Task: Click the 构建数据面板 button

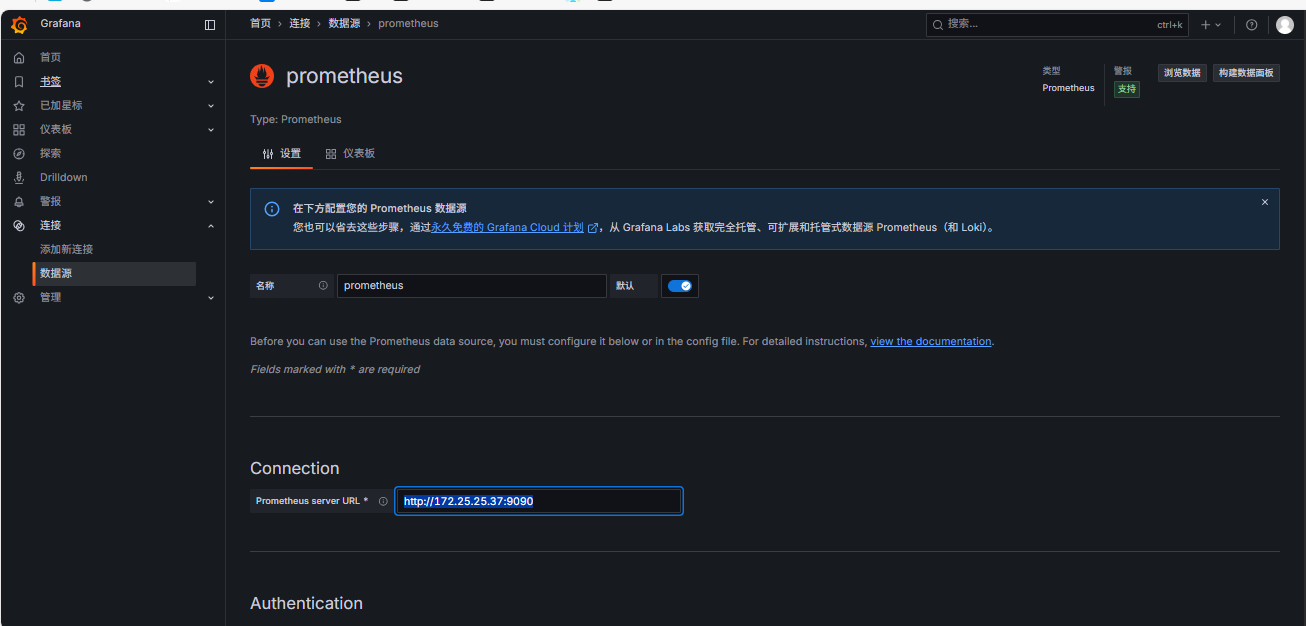Action: click(x=1246, y=73)
